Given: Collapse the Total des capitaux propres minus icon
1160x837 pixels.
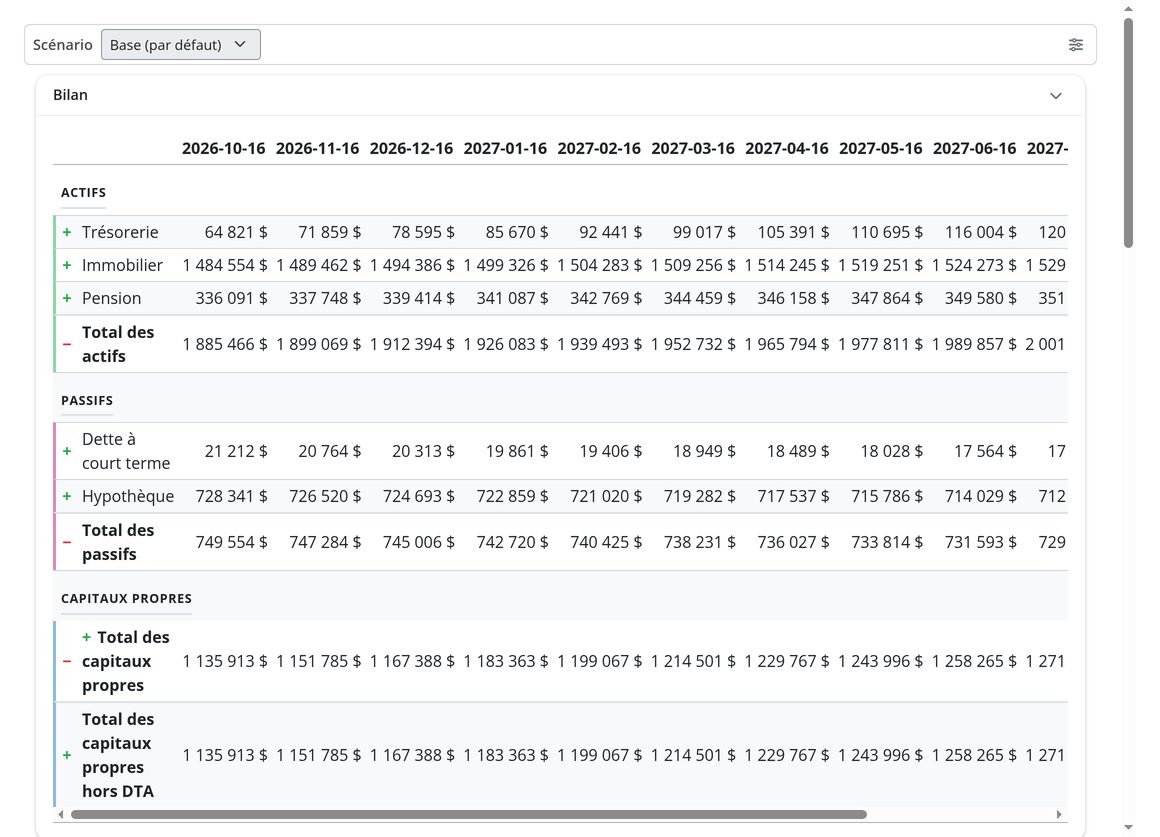Looking at the screenshot, I should 67,661.
